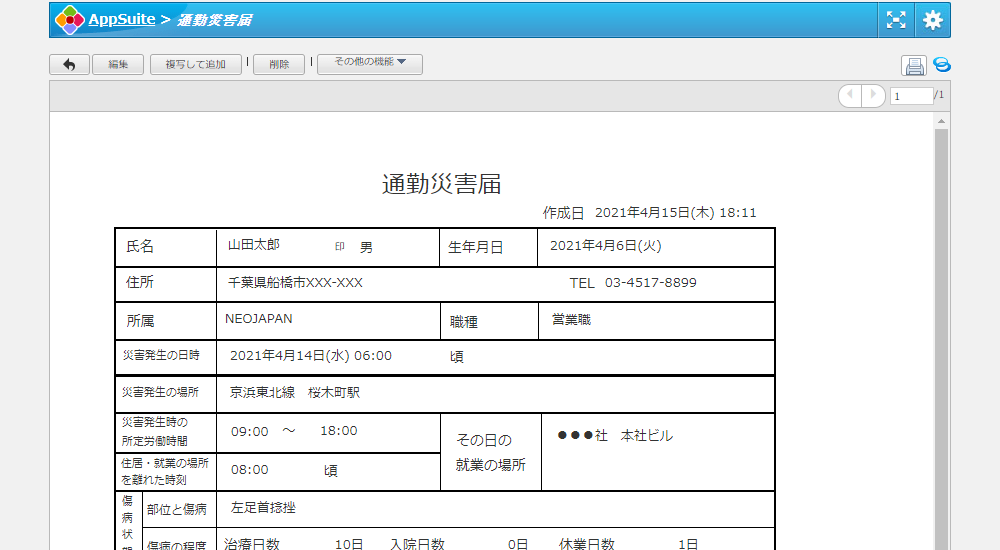Click the 通勤災害届 form title

441,184
